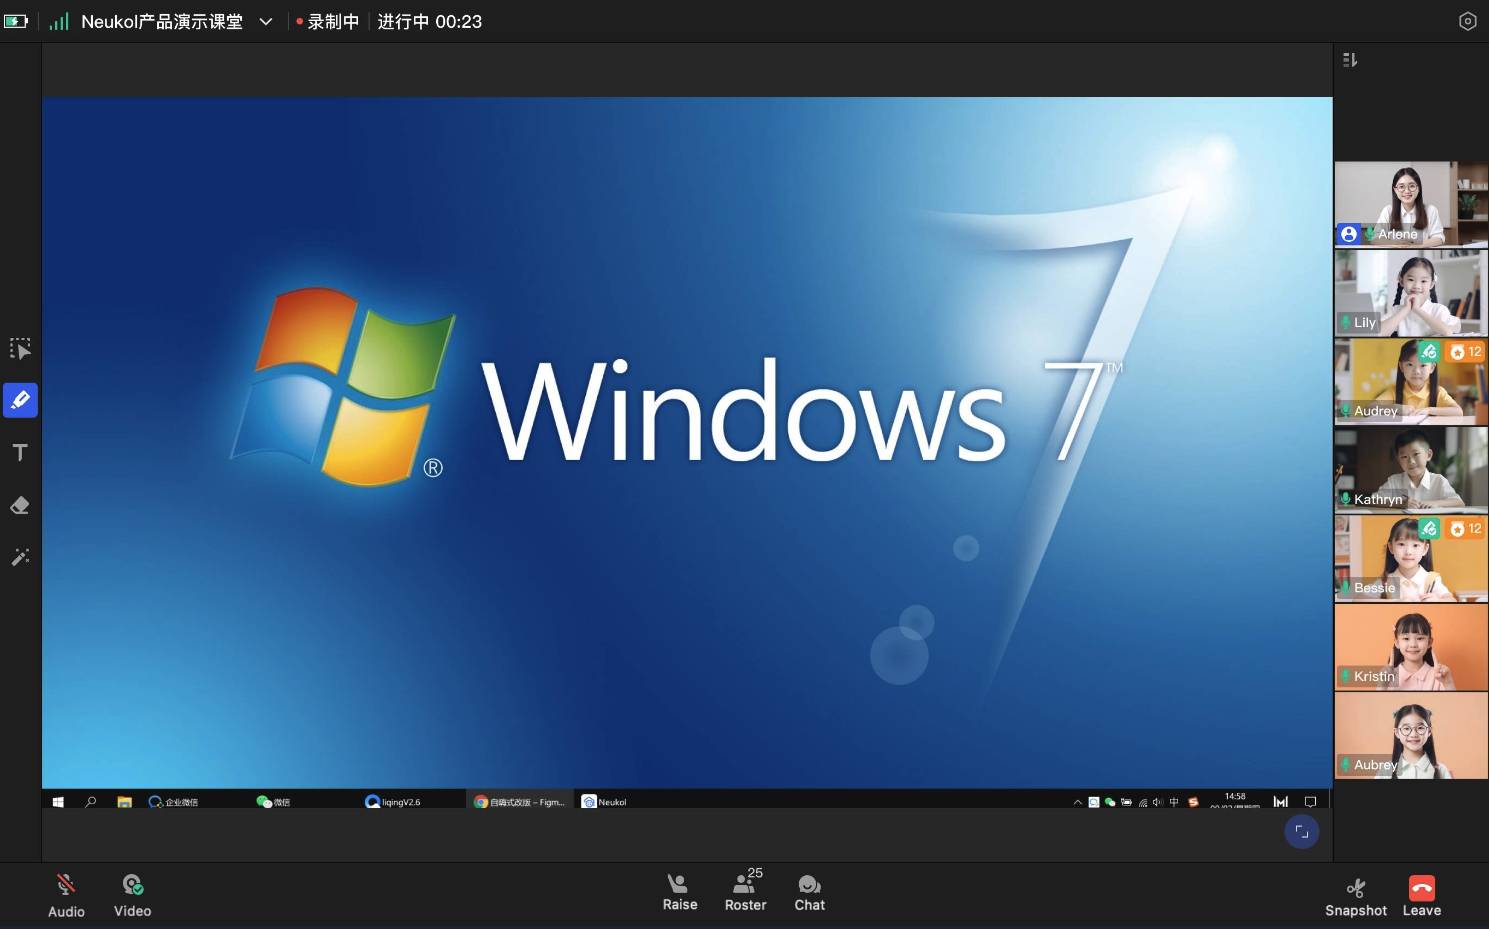Click Bessie's green drawing permission icon
1489x929 pixels.
click(1429, 528)
